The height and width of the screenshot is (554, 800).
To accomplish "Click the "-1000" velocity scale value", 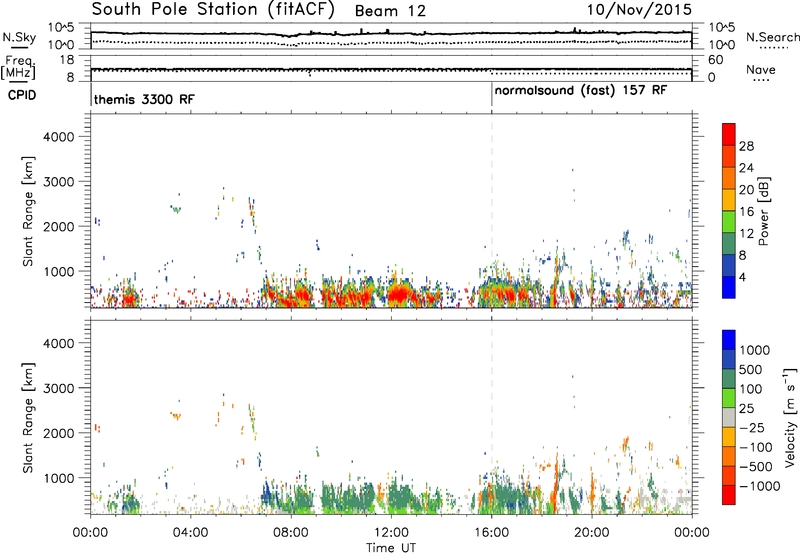I will point(759,486).
